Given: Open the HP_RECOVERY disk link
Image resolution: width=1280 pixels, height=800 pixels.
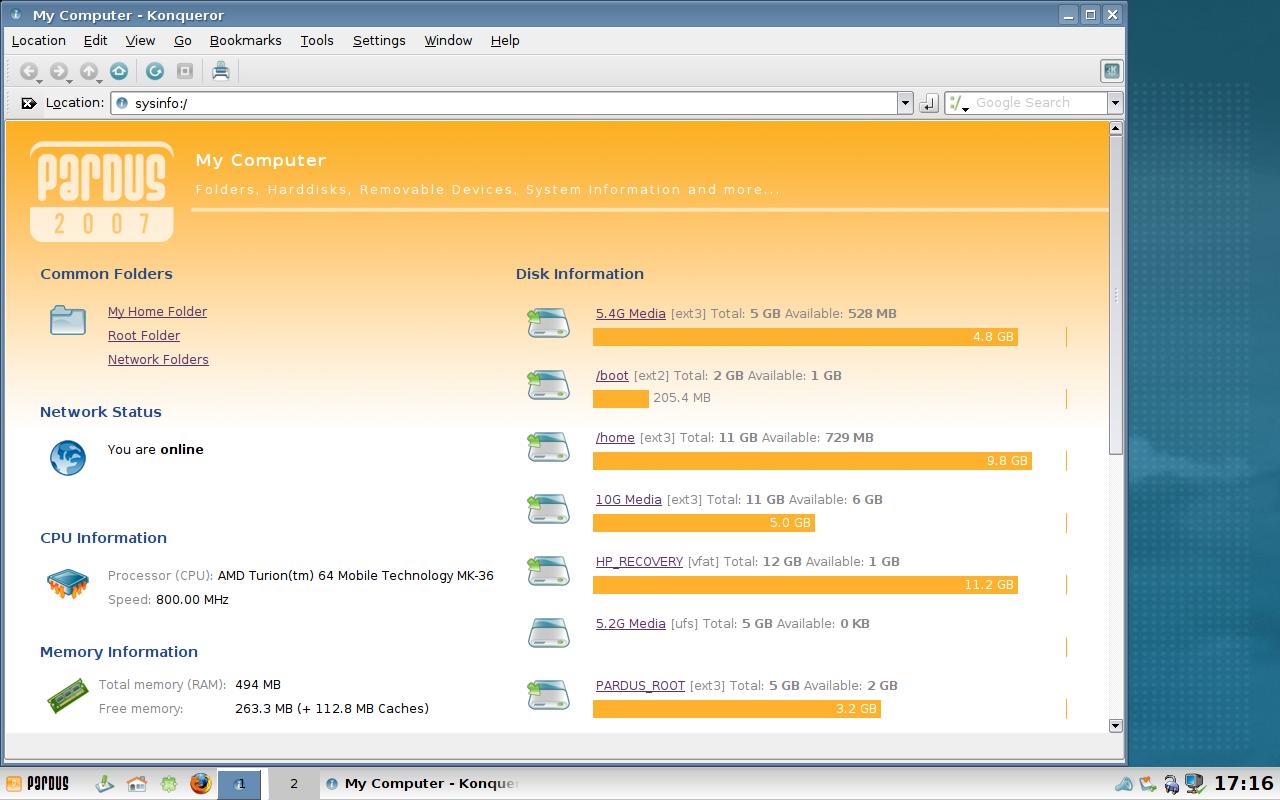Looking at the screenshot, I should point(639,562).
